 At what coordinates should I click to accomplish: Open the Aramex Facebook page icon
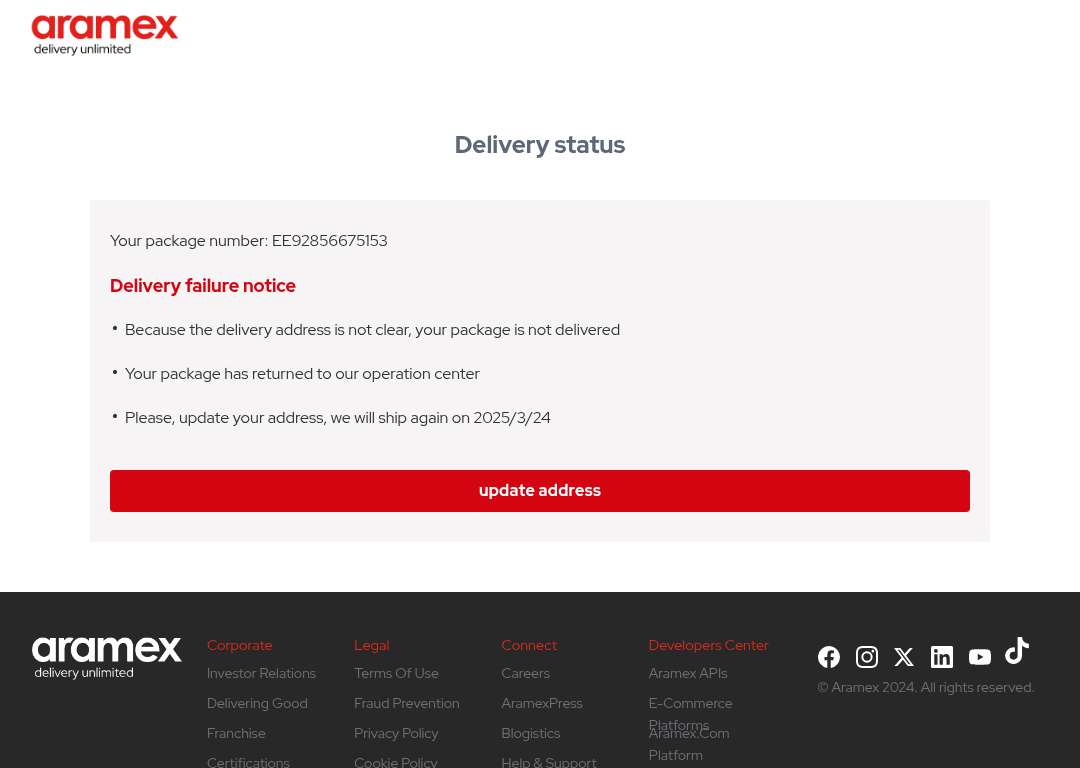[829, 657]
